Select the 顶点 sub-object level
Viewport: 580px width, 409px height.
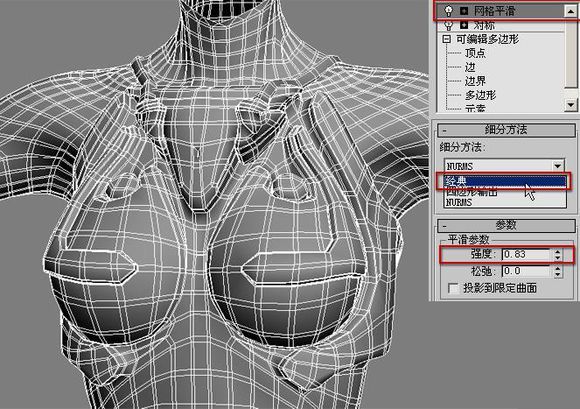[475, 53]
